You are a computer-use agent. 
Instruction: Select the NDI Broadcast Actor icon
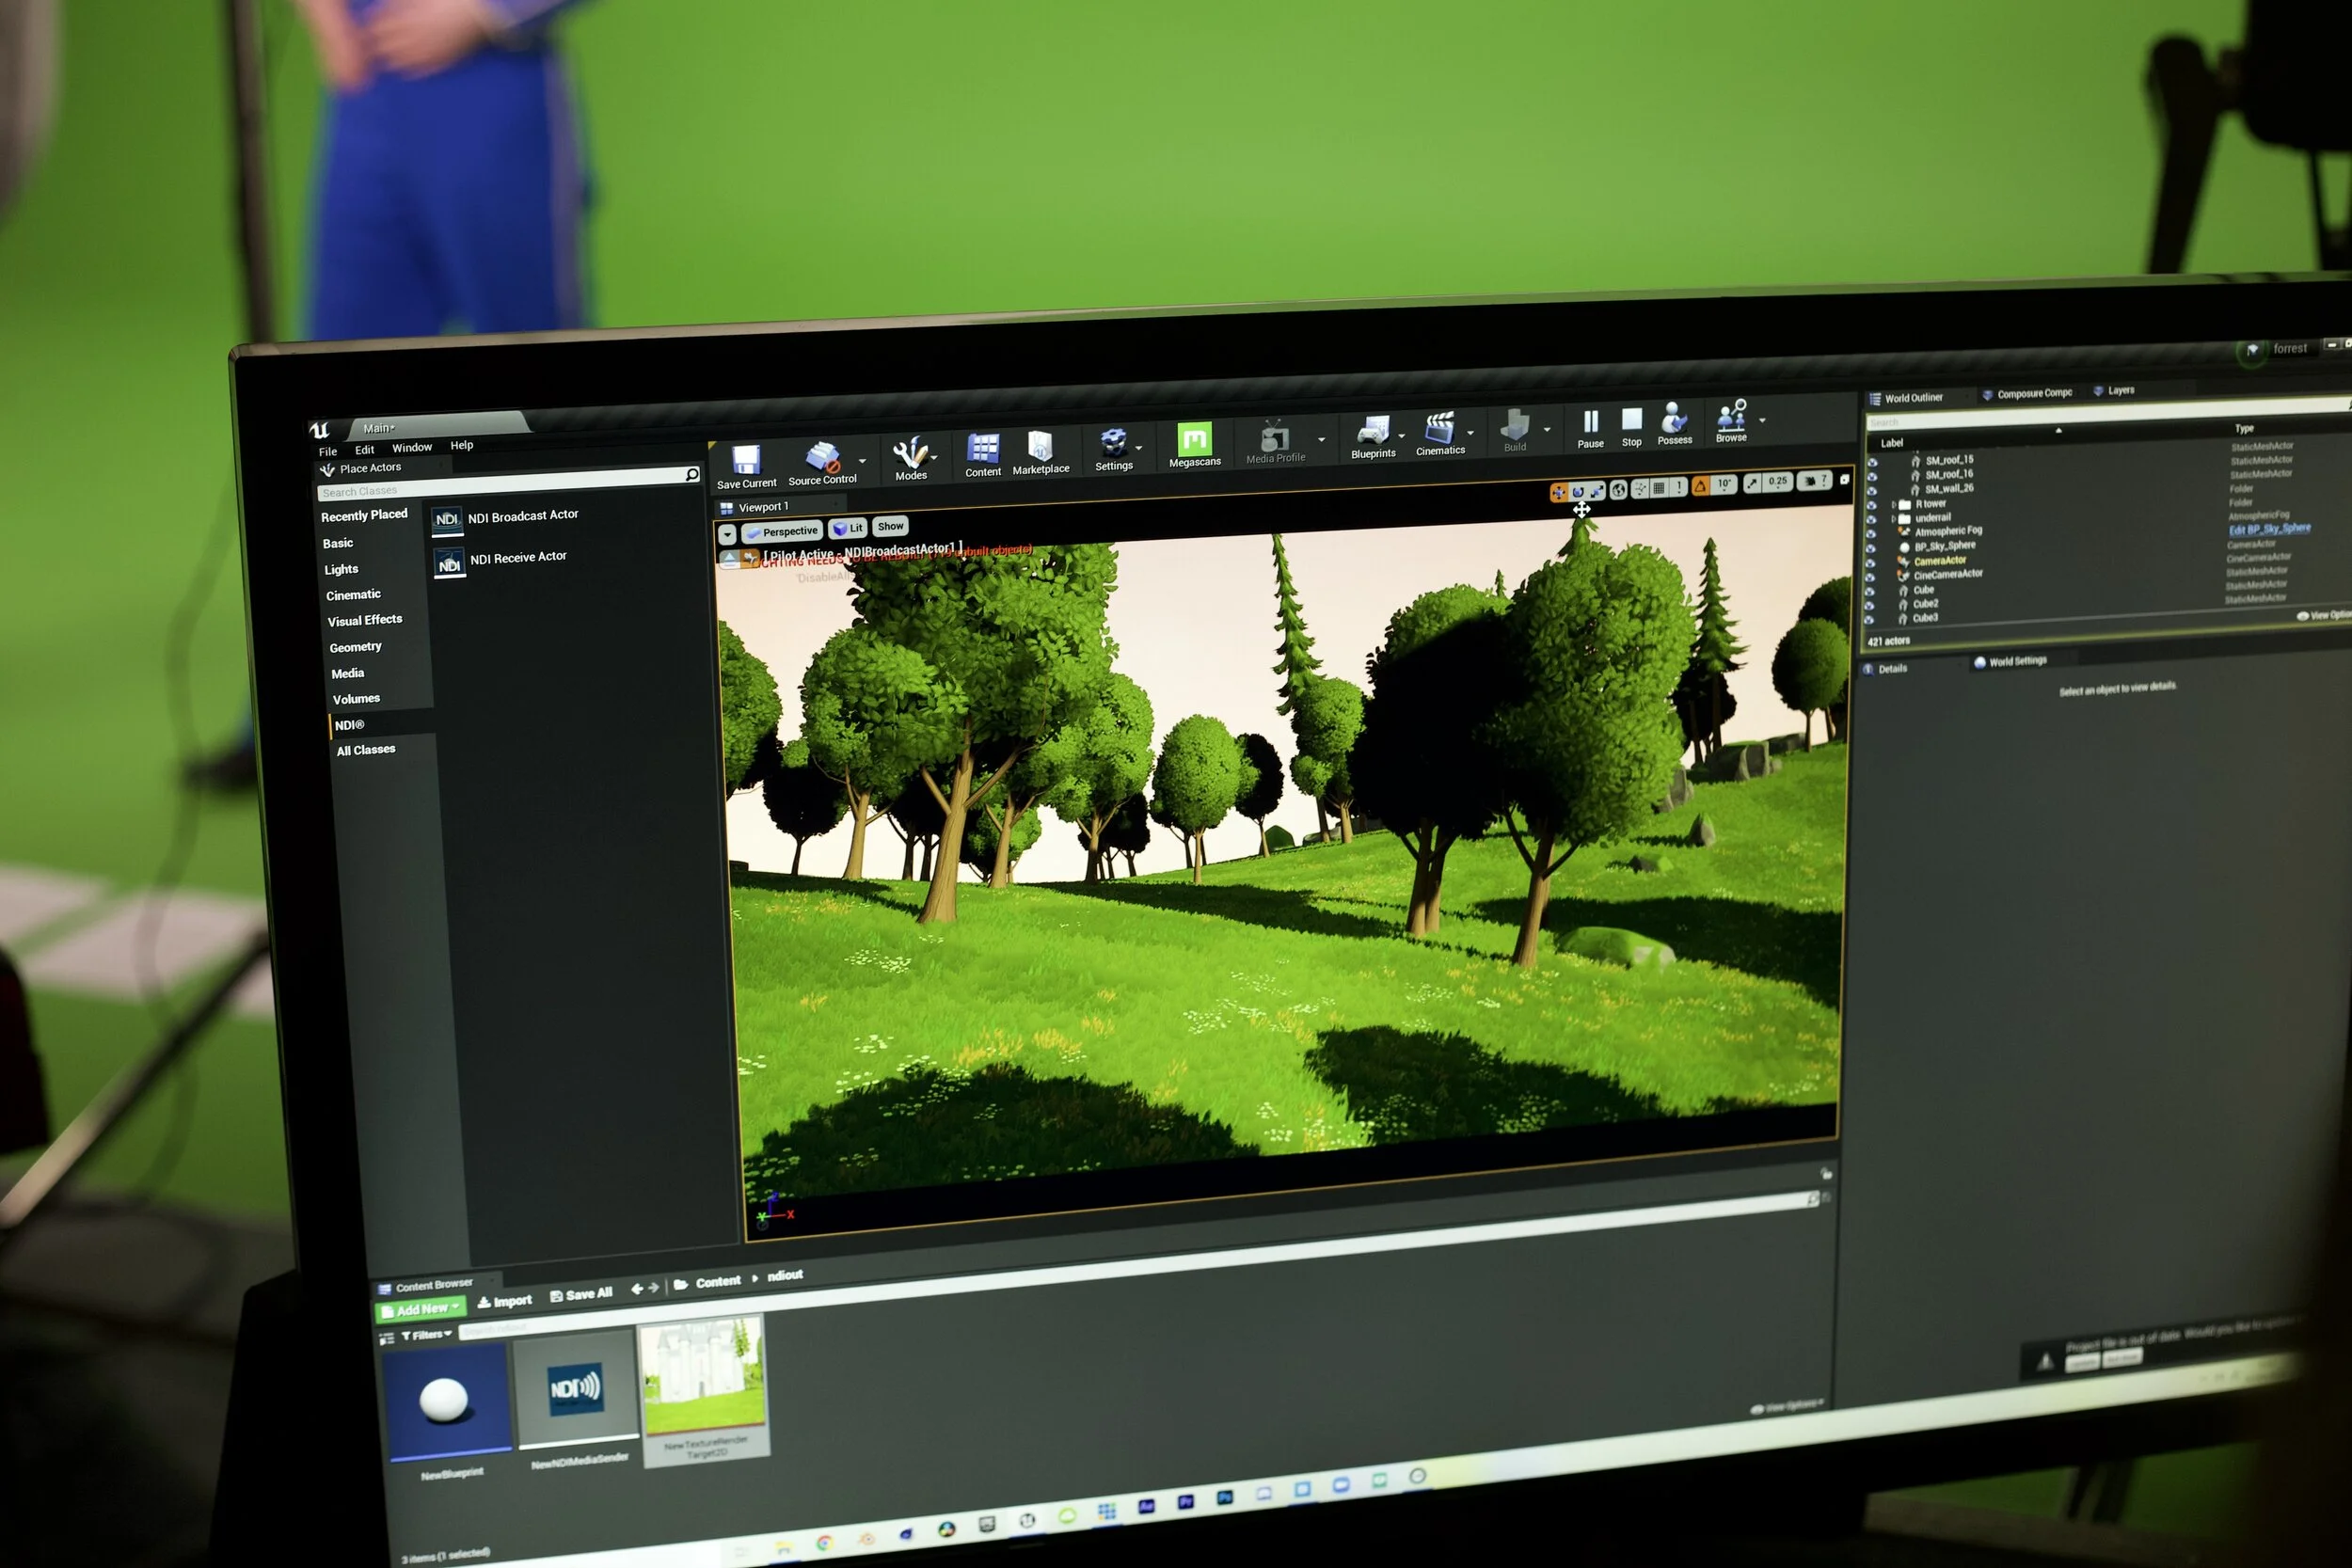coord(447,519)
